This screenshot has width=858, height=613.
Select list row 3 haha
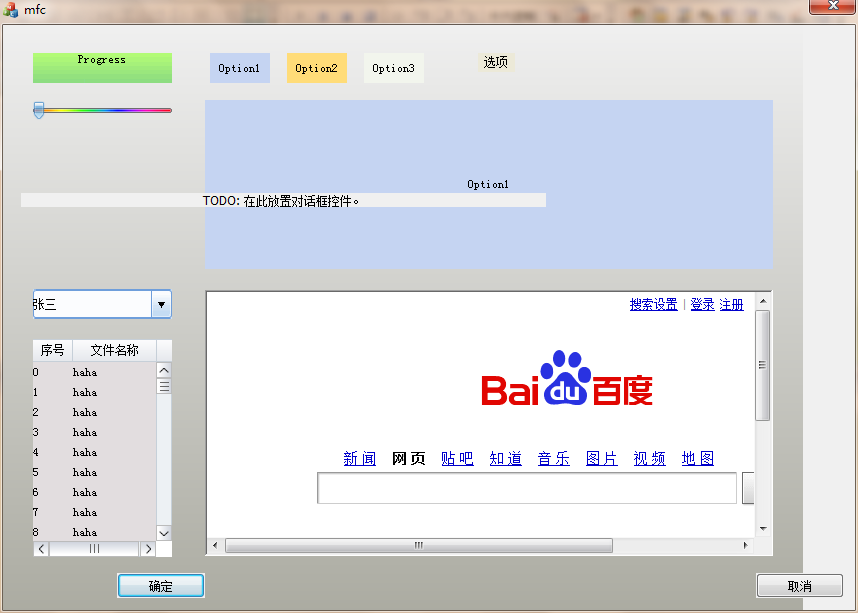pyautogui.click(x=95, y=432)
